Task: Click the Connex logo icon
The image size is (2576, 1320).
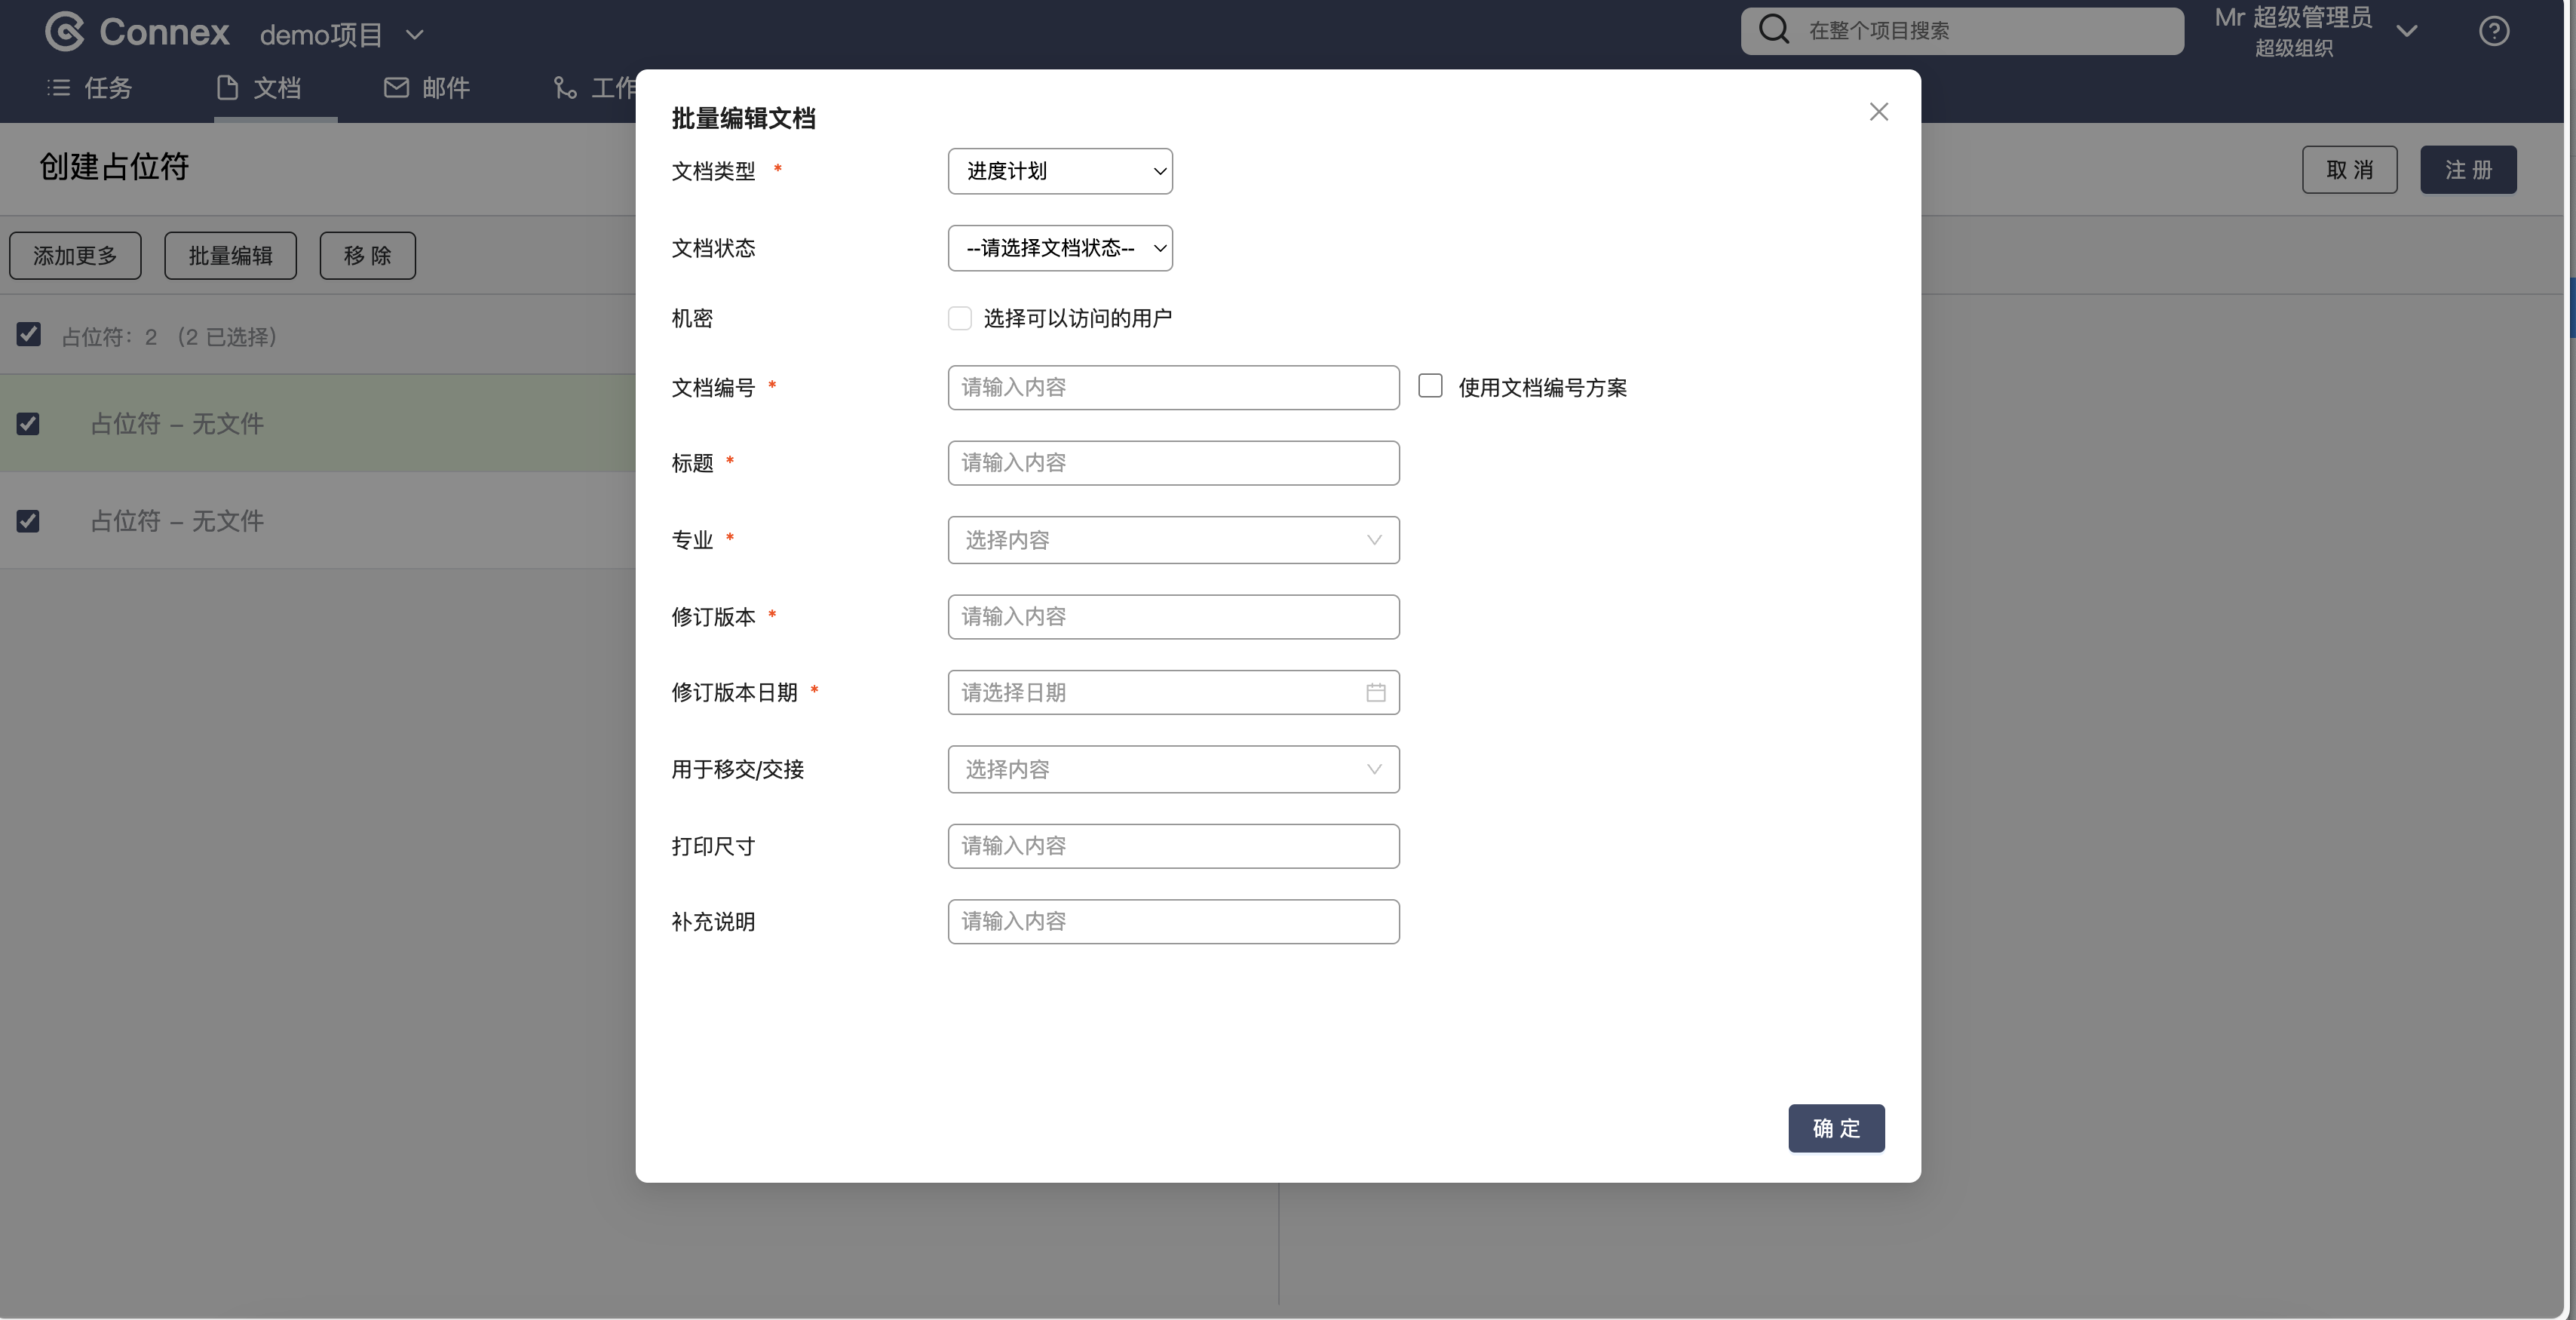Action: 65,32
